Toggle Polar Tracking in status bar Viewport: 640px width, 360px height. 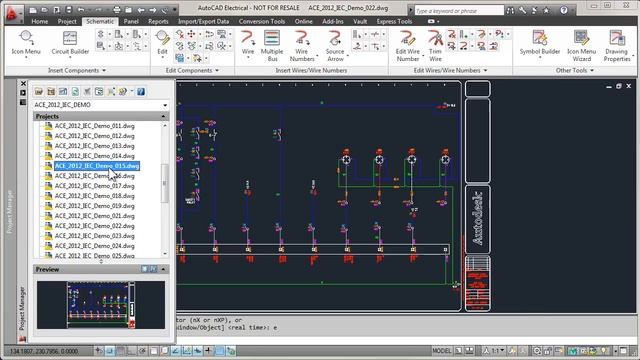[142, 351]
